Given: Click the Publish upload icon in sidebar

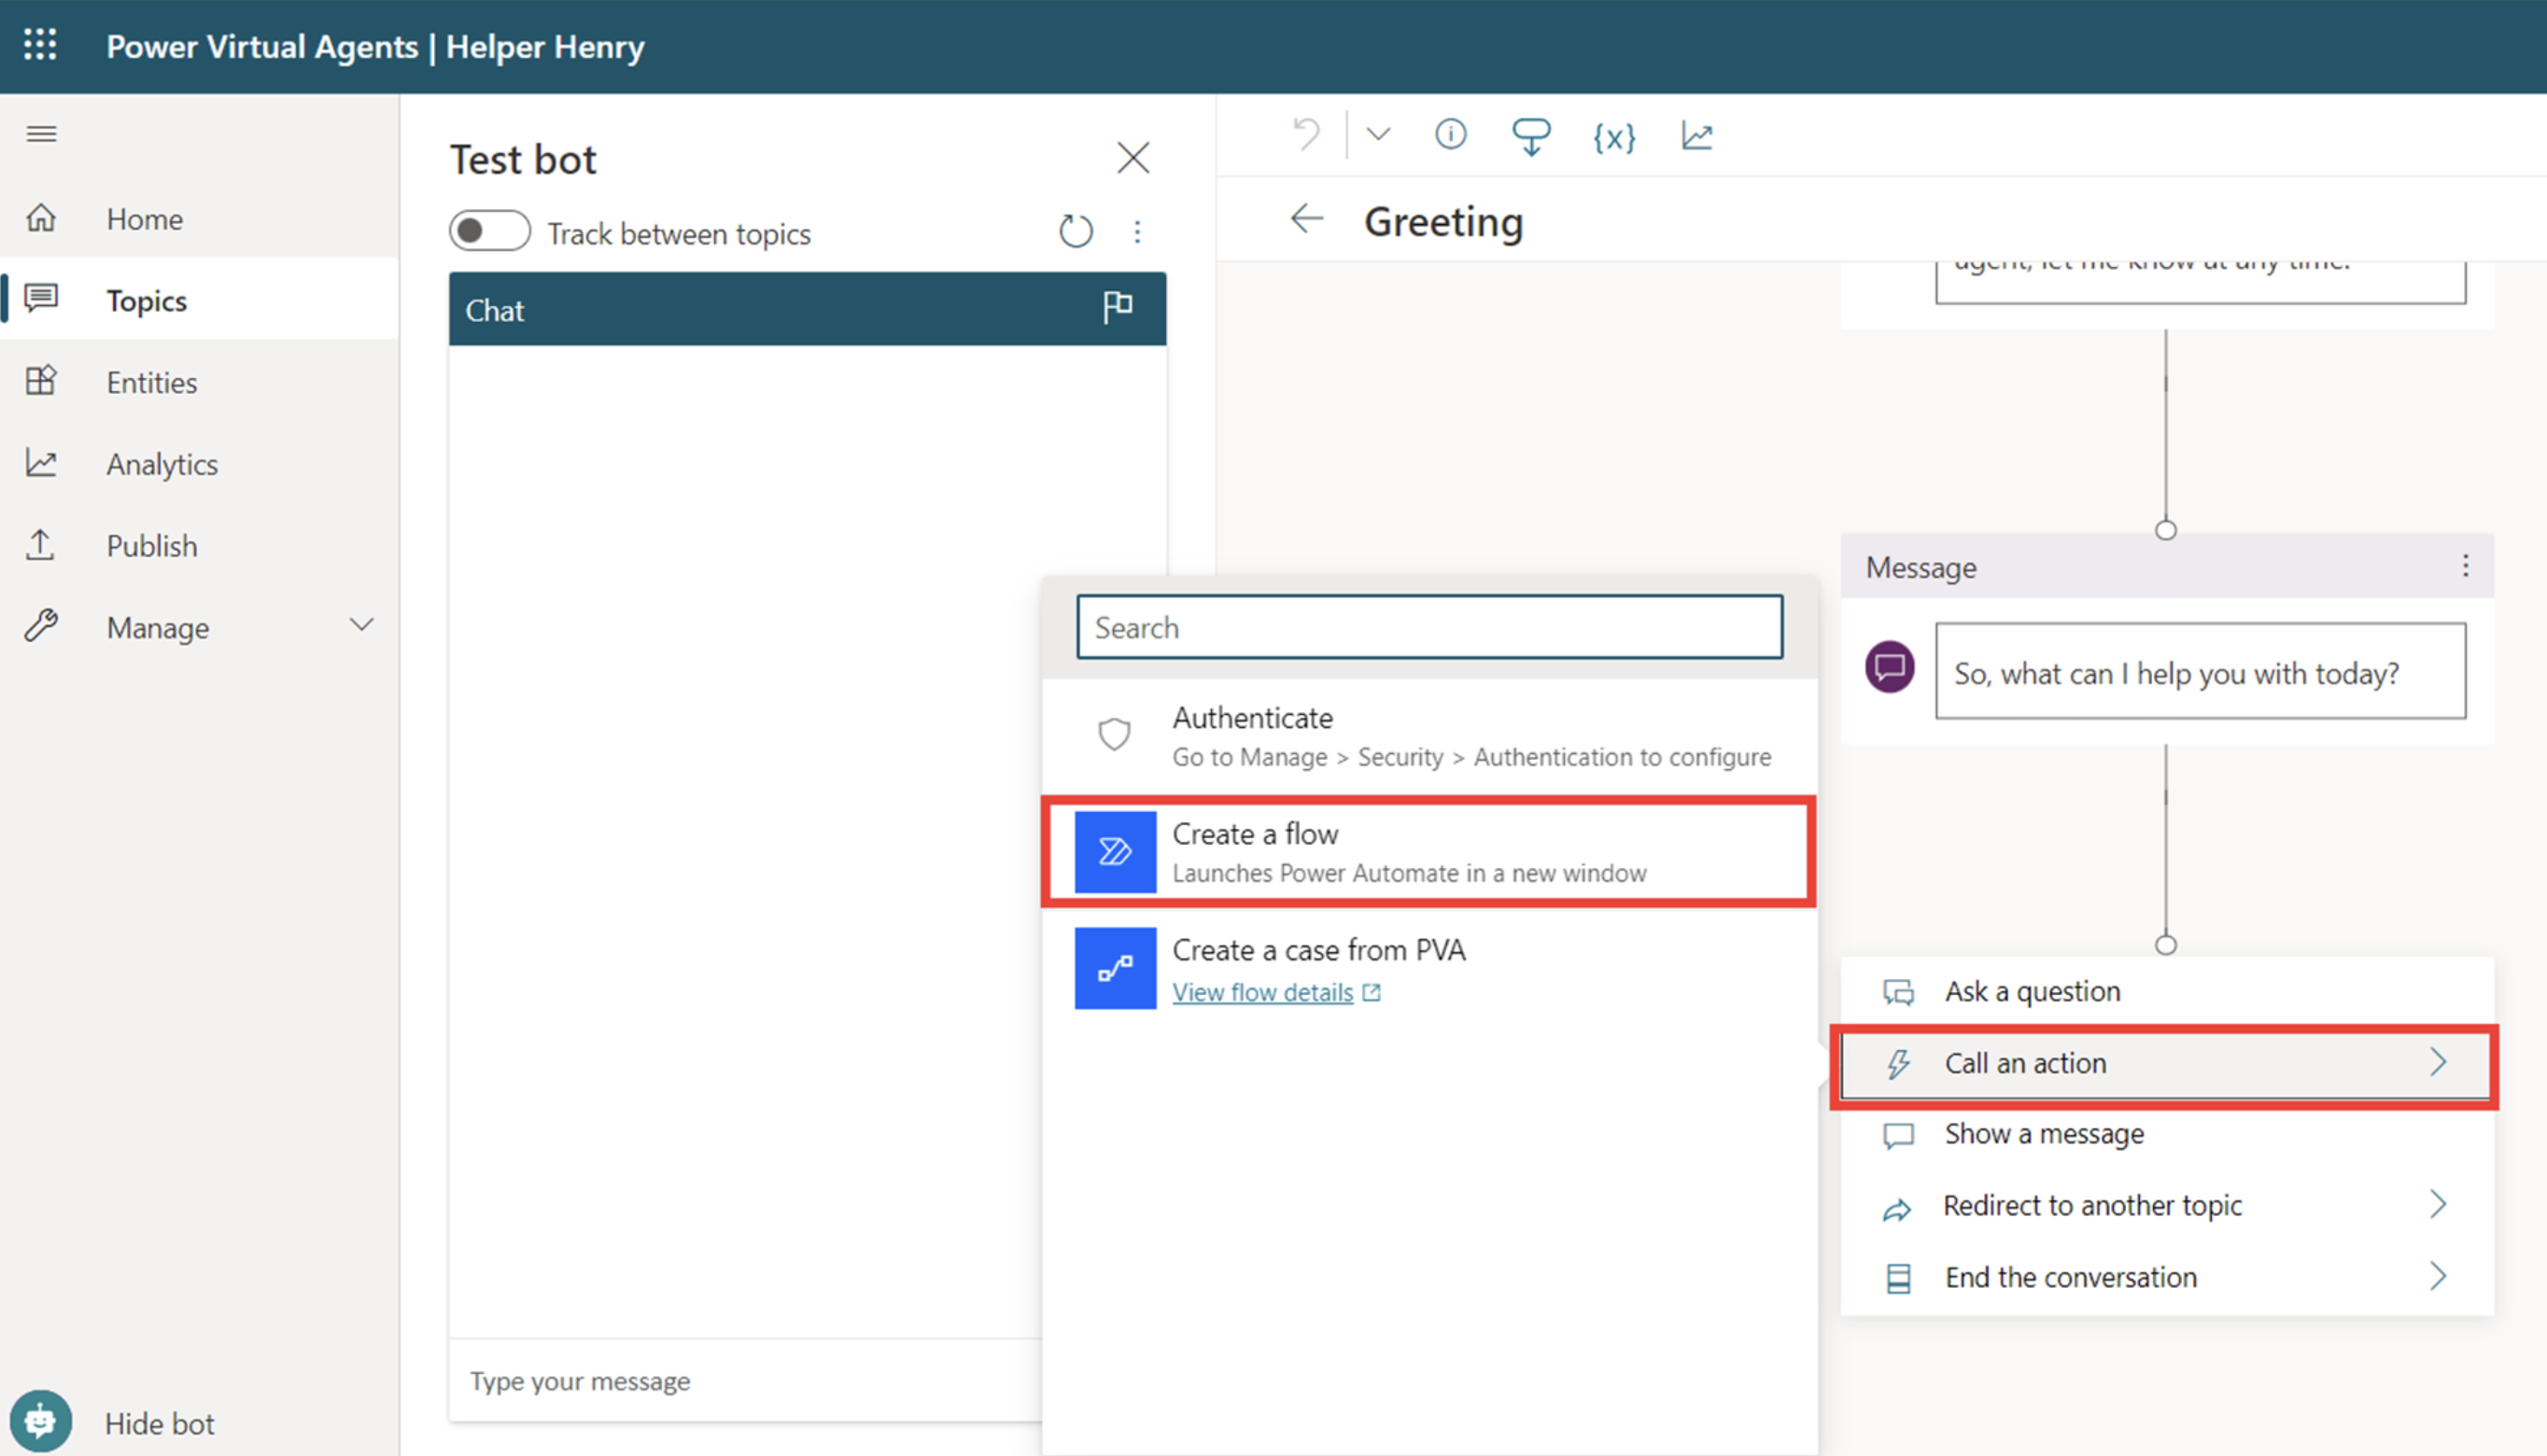Looking at the screenshot, I should [41, 545].
